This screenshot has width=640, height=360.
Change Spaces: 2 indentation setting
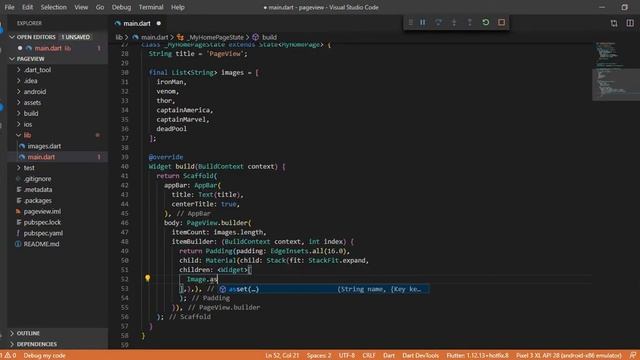319,356
